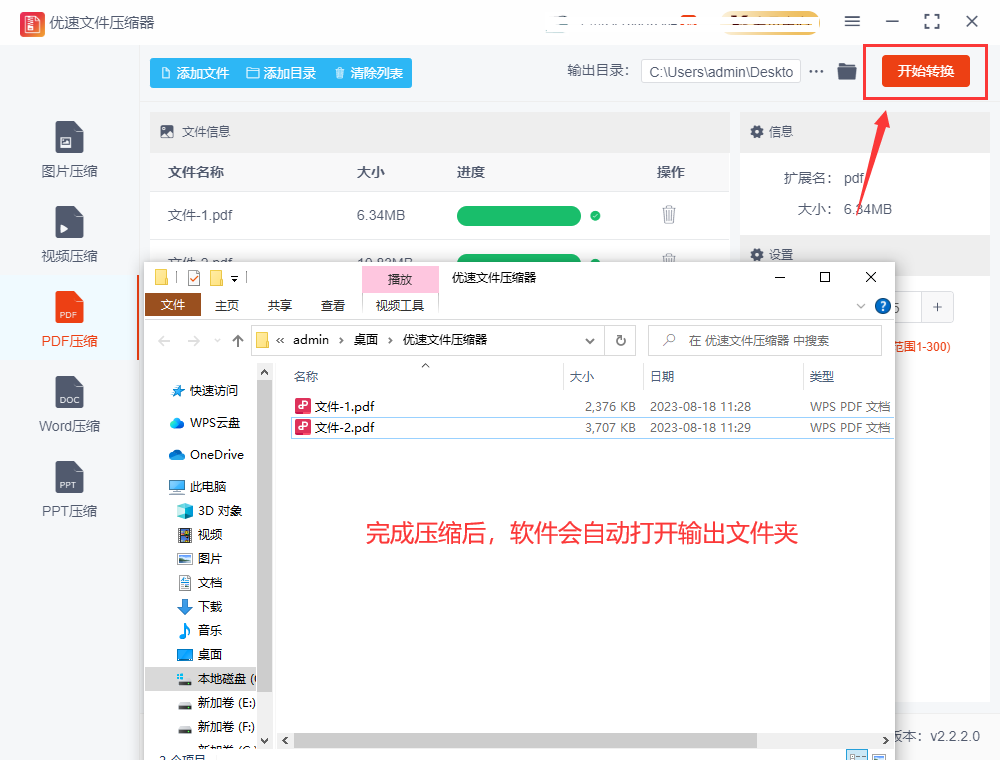Expand the Explorer ribbon chevron
The height and width of the screenshot is (760, 1000).
(860, 307)
